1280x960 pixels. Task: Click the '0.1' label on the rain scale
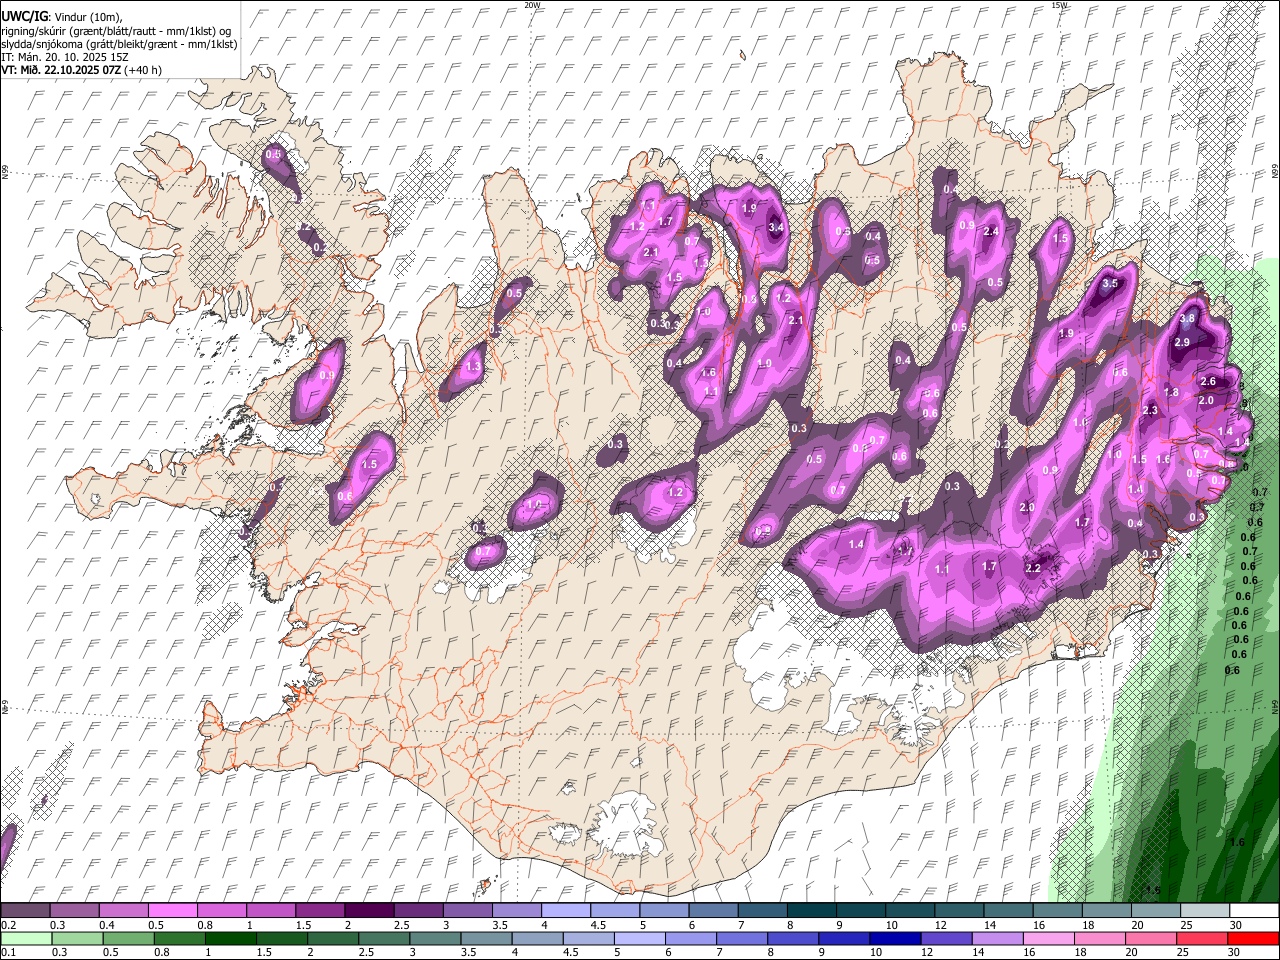(x=7, y=952)
